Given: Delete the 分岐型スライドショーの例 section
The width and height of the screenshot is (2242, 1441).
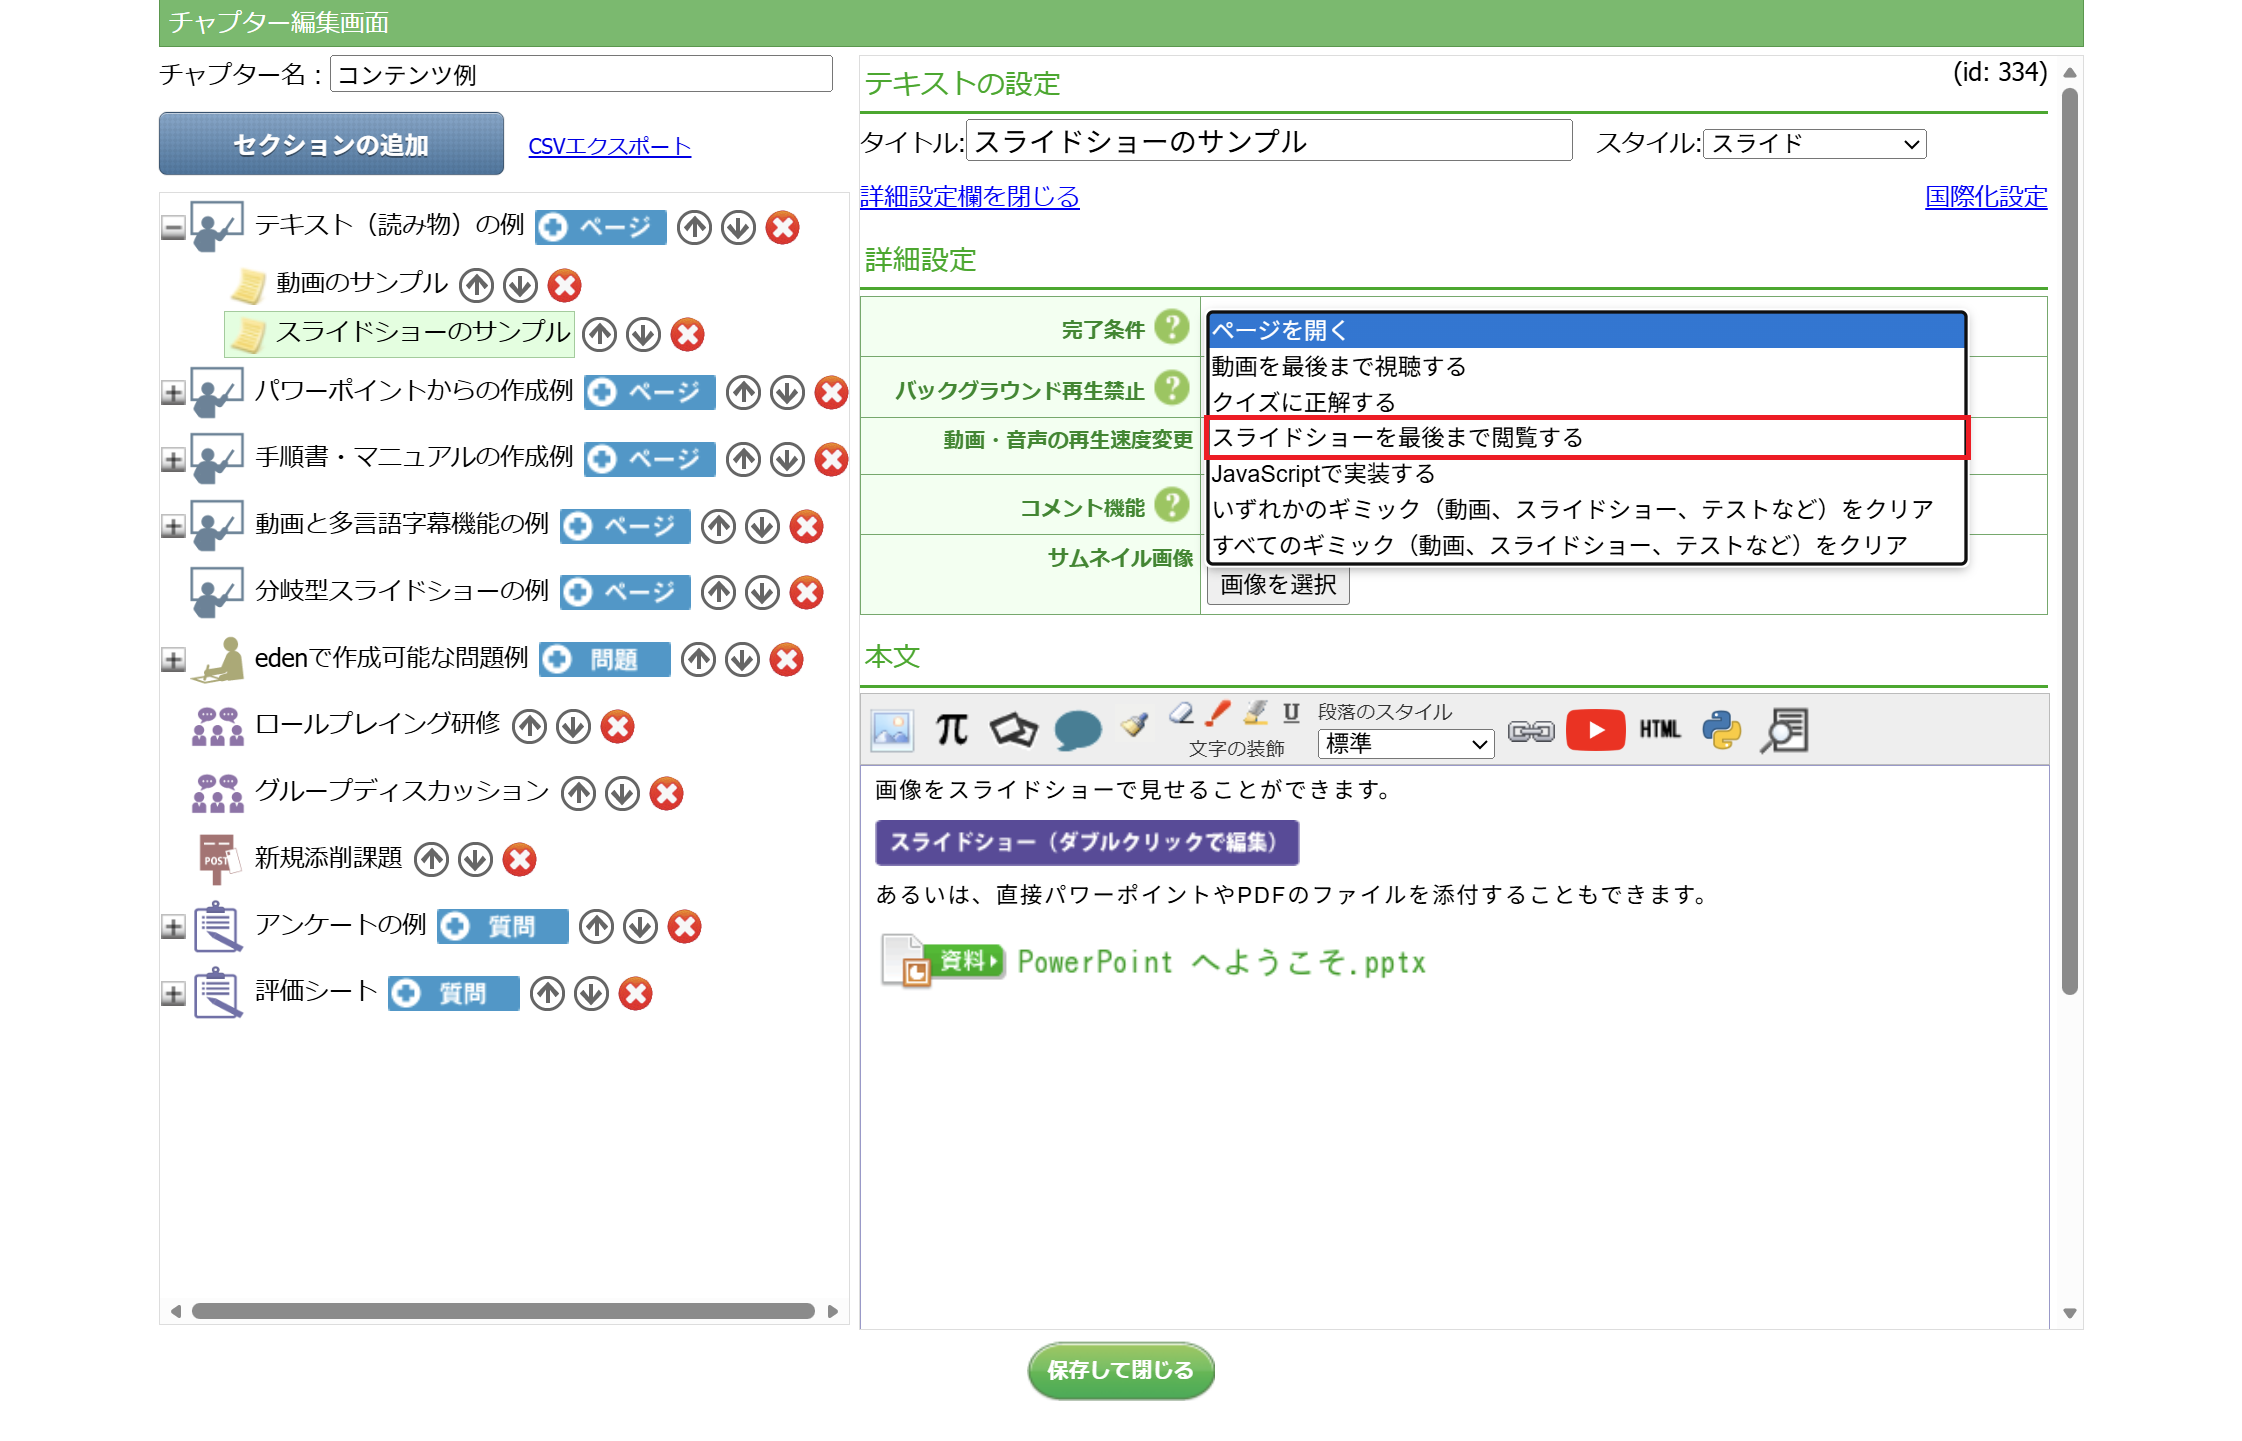Looking at the screenshot, I should [806, 593].
